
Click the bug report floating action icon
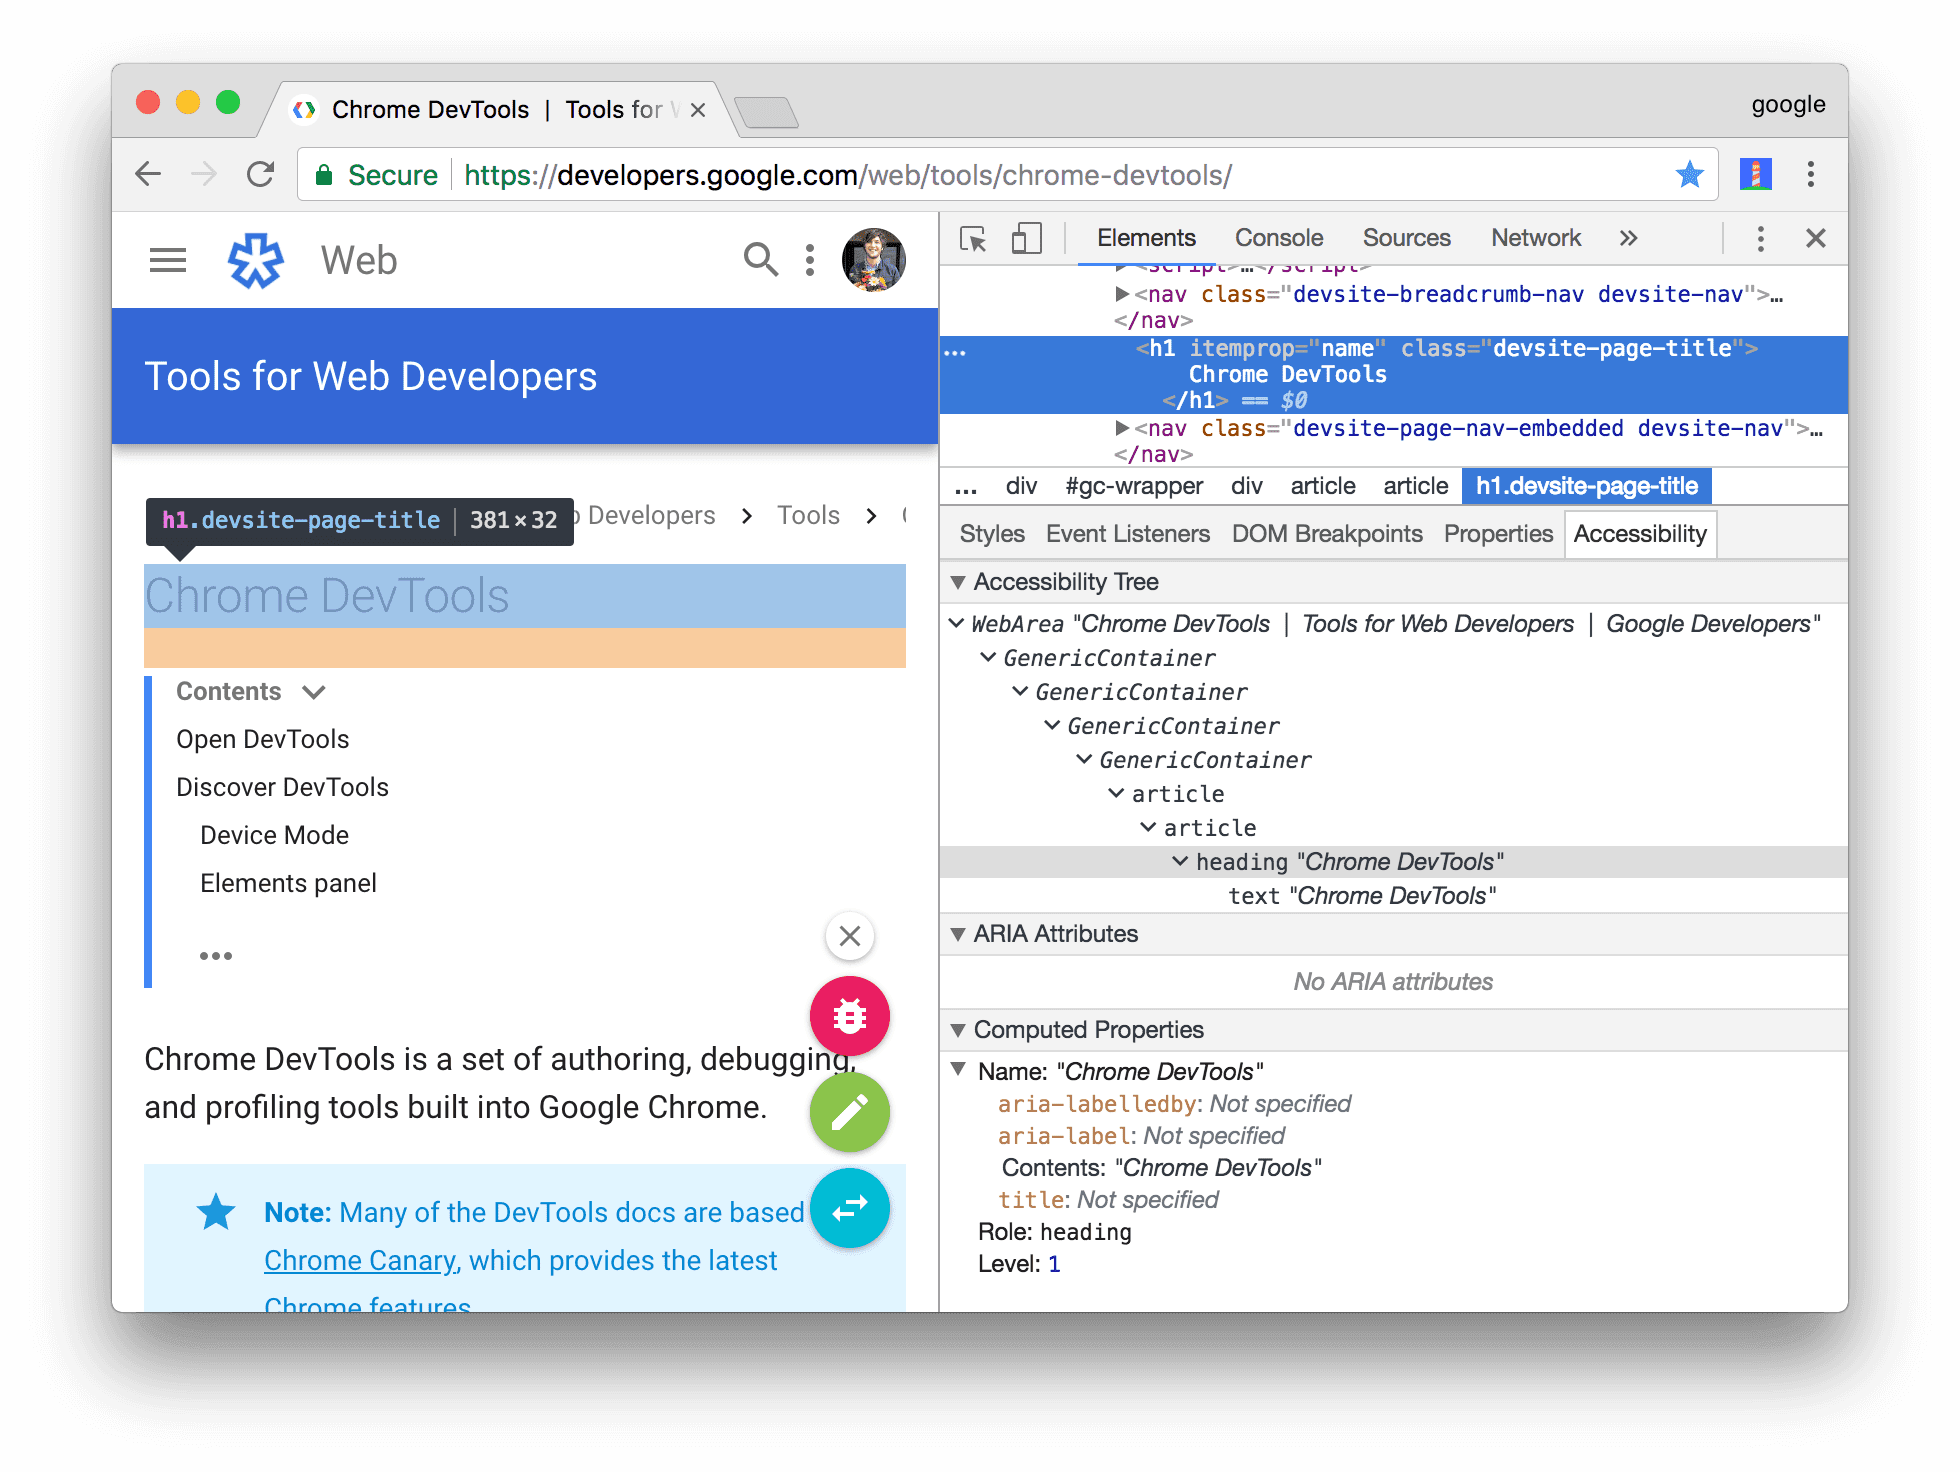pyautogui.click(x=849, y=1017)
